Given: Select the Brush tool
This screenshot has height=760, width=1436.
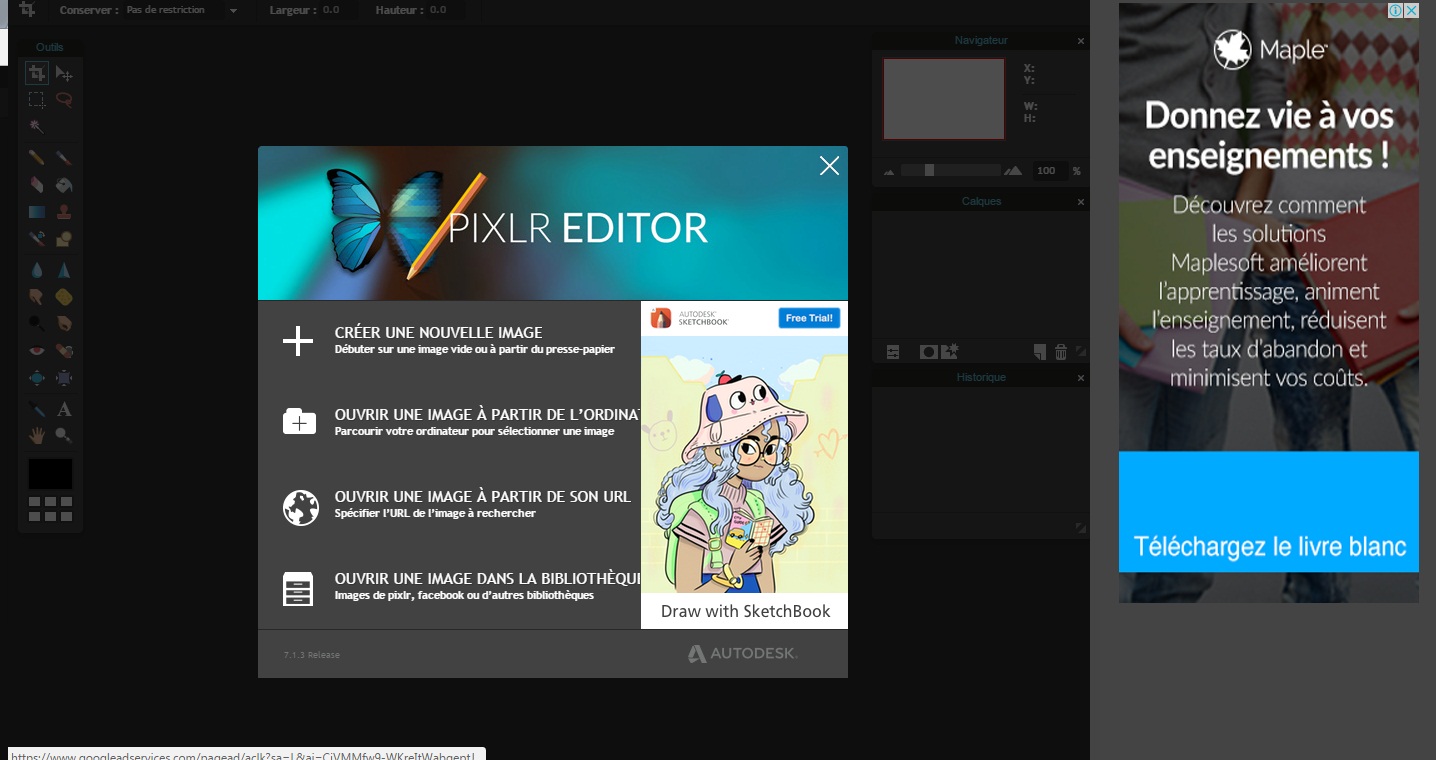Looking at the screenshot, I should point(64,158).
